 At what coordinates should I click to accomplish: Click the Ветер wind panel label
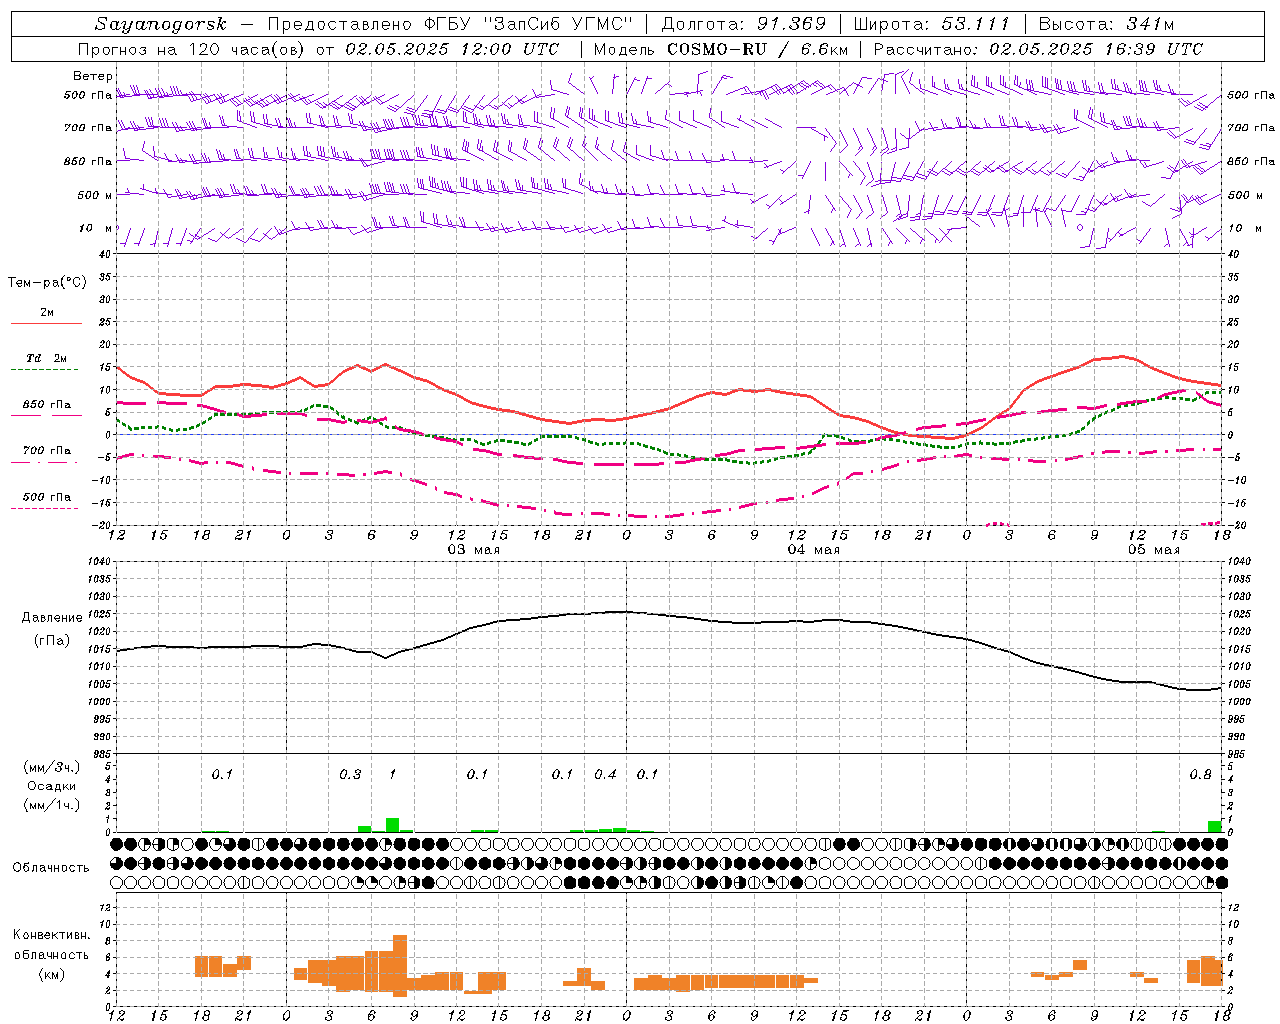[92, 76]
